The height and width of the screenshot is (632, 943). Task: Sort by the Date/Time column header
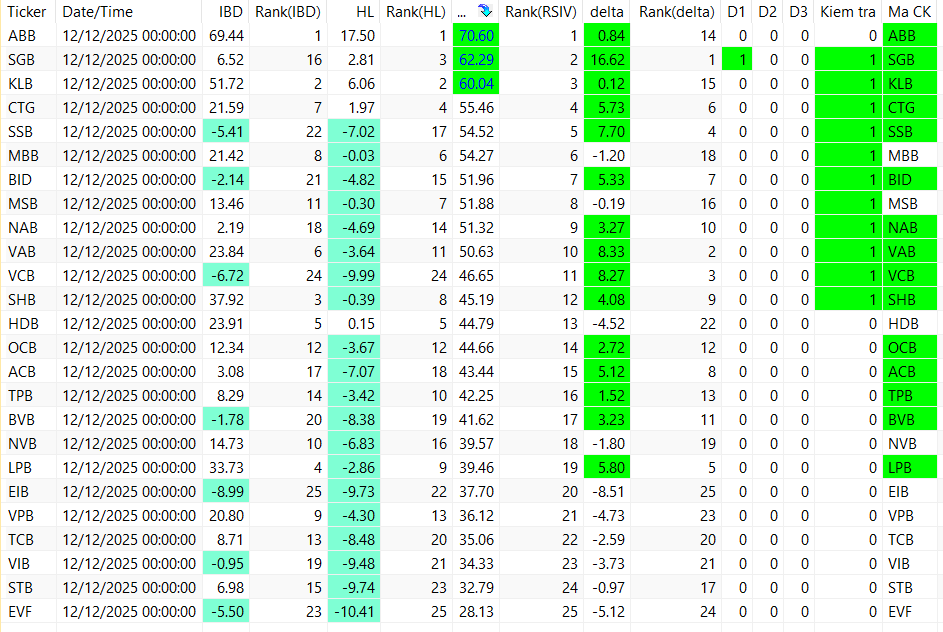(98, 11)
